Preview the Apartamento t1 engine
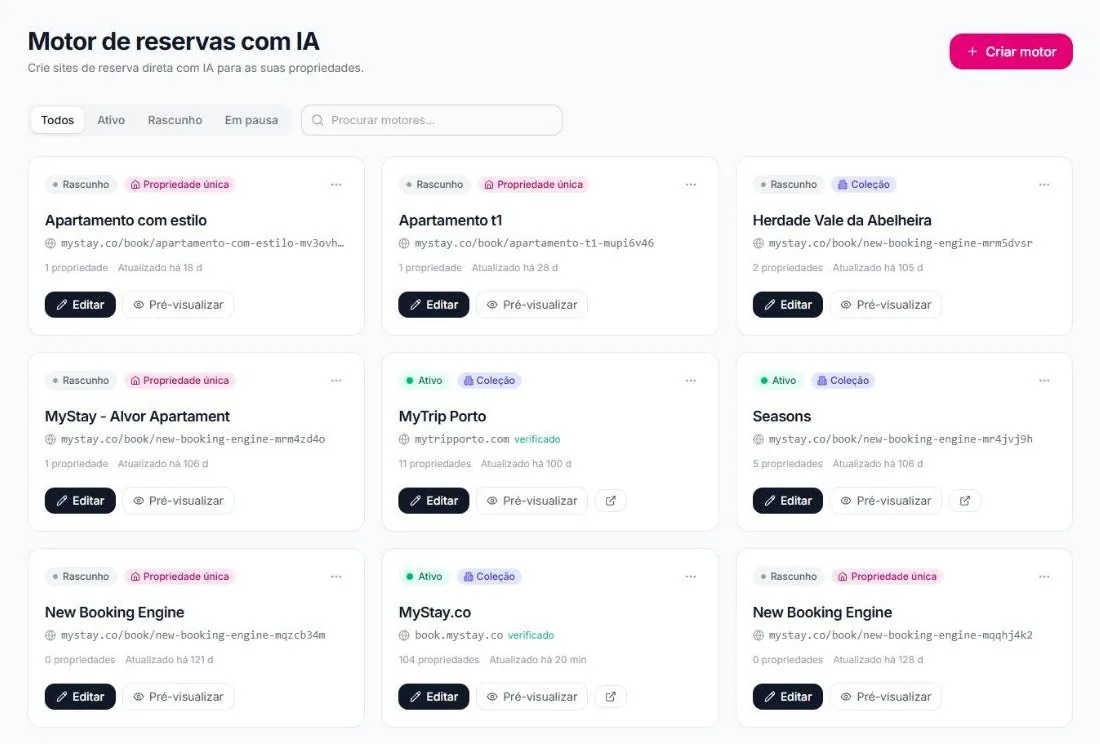This screenshot has height=744, width=1100. (x=532, y=304)
